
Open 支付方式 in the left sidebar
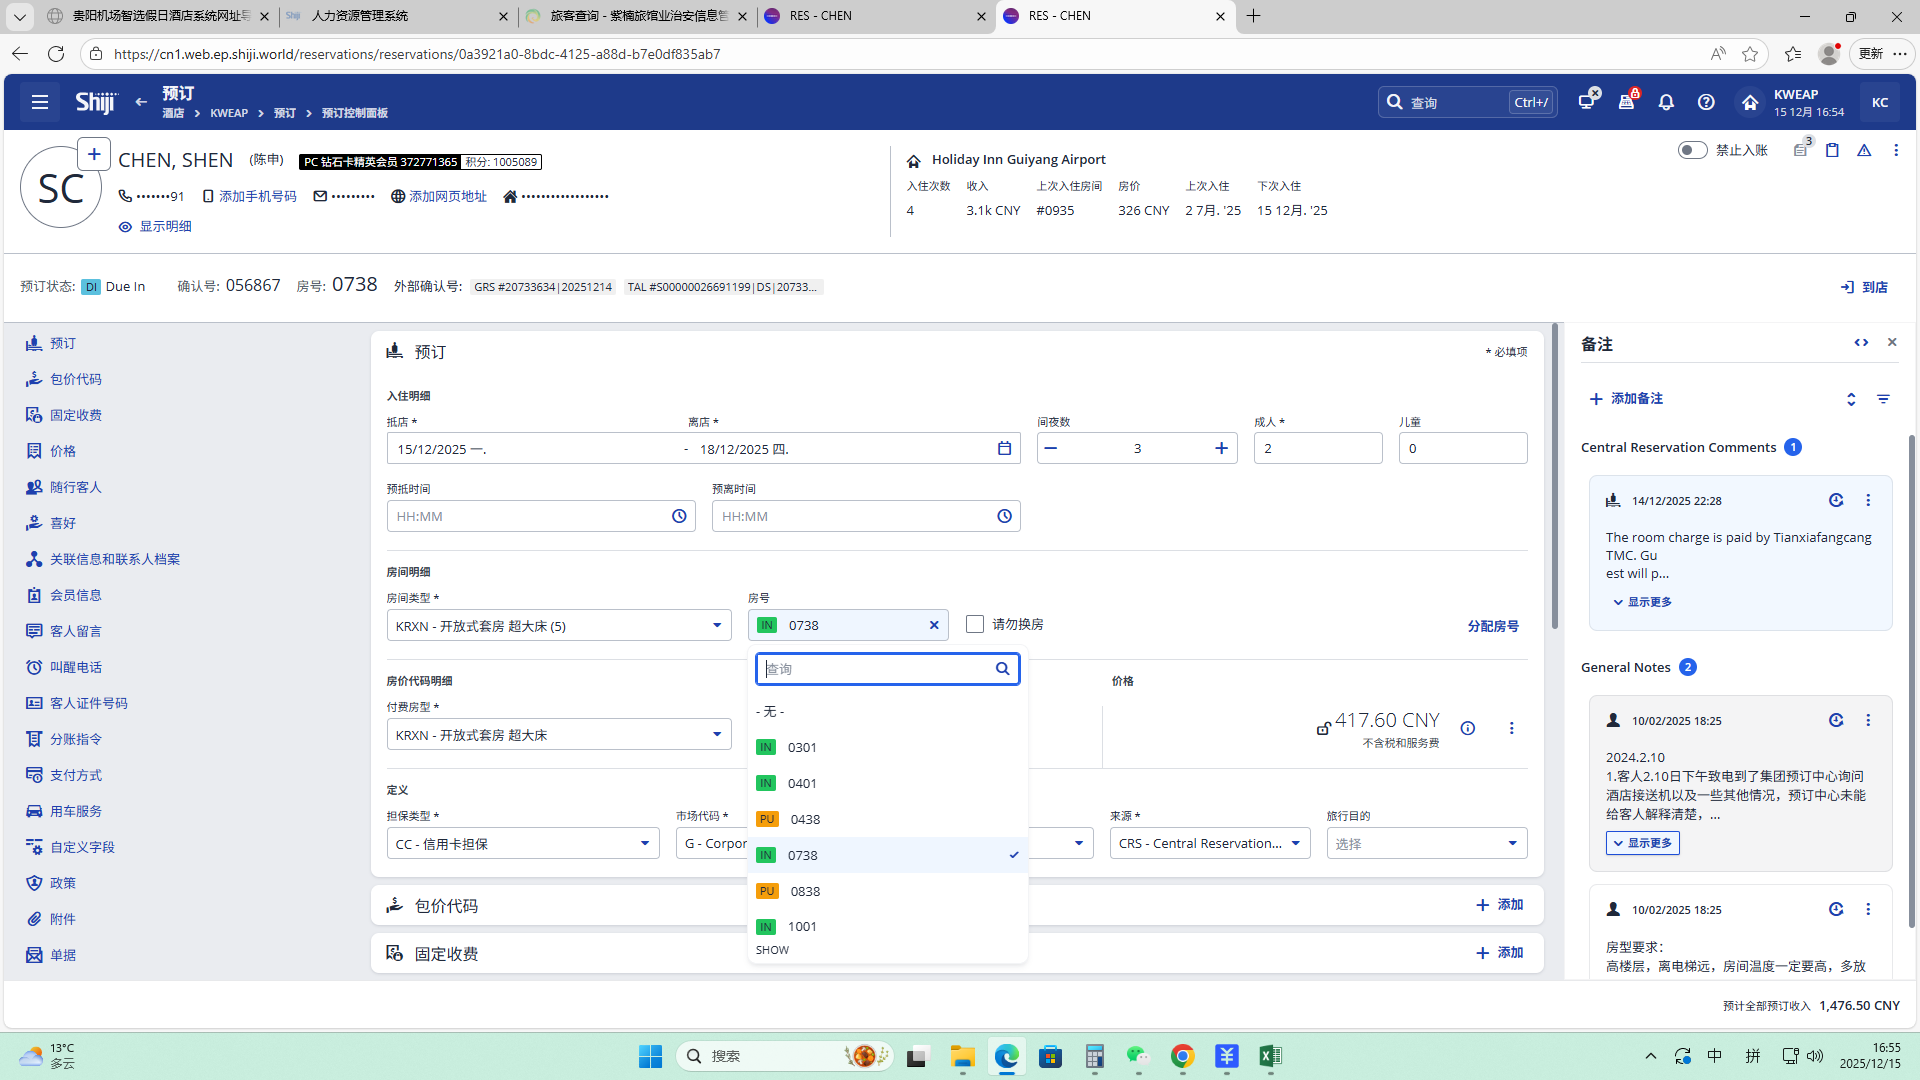[x=76, y=775]
